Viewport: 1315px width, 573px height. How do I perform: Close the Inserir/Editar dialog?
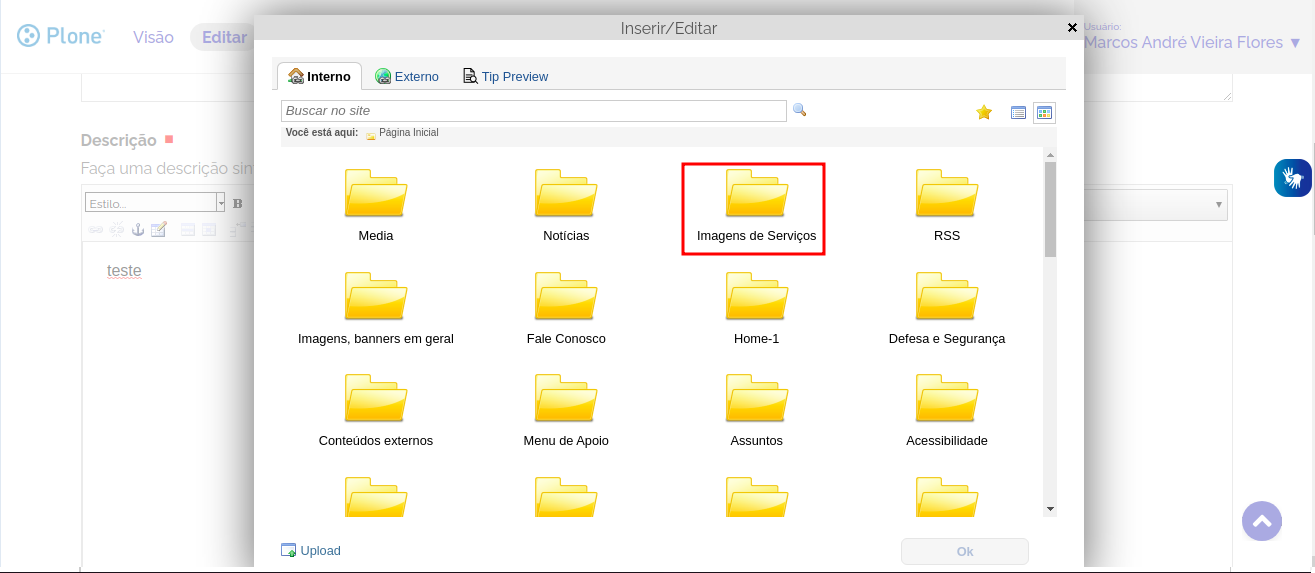point(1072,28)
